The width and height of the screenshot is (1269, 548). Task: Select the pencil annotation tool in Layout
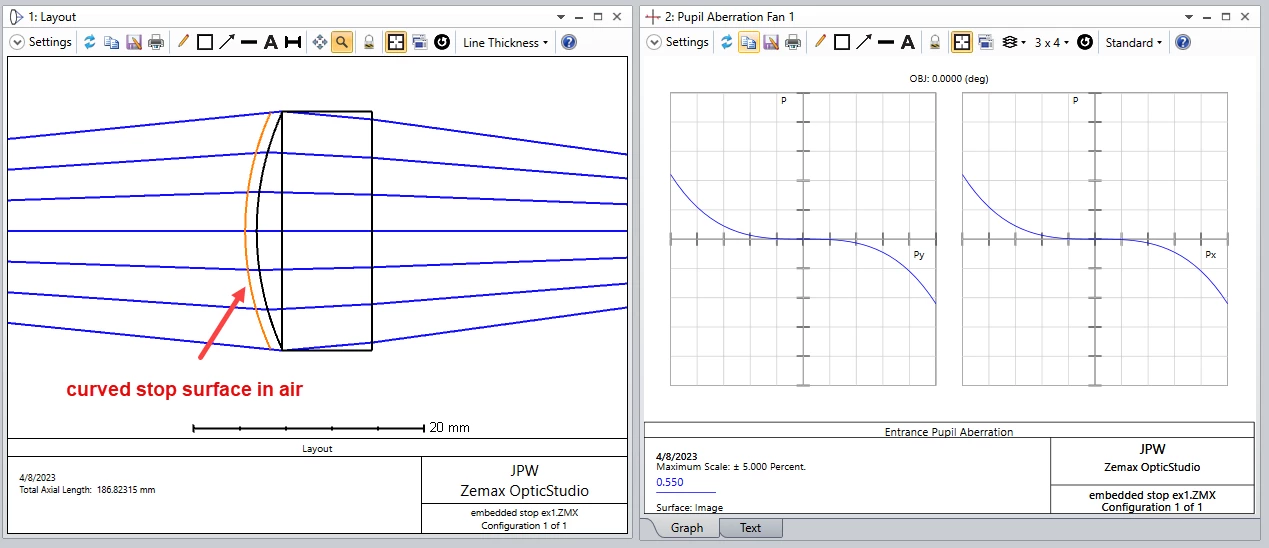point(183,42)
